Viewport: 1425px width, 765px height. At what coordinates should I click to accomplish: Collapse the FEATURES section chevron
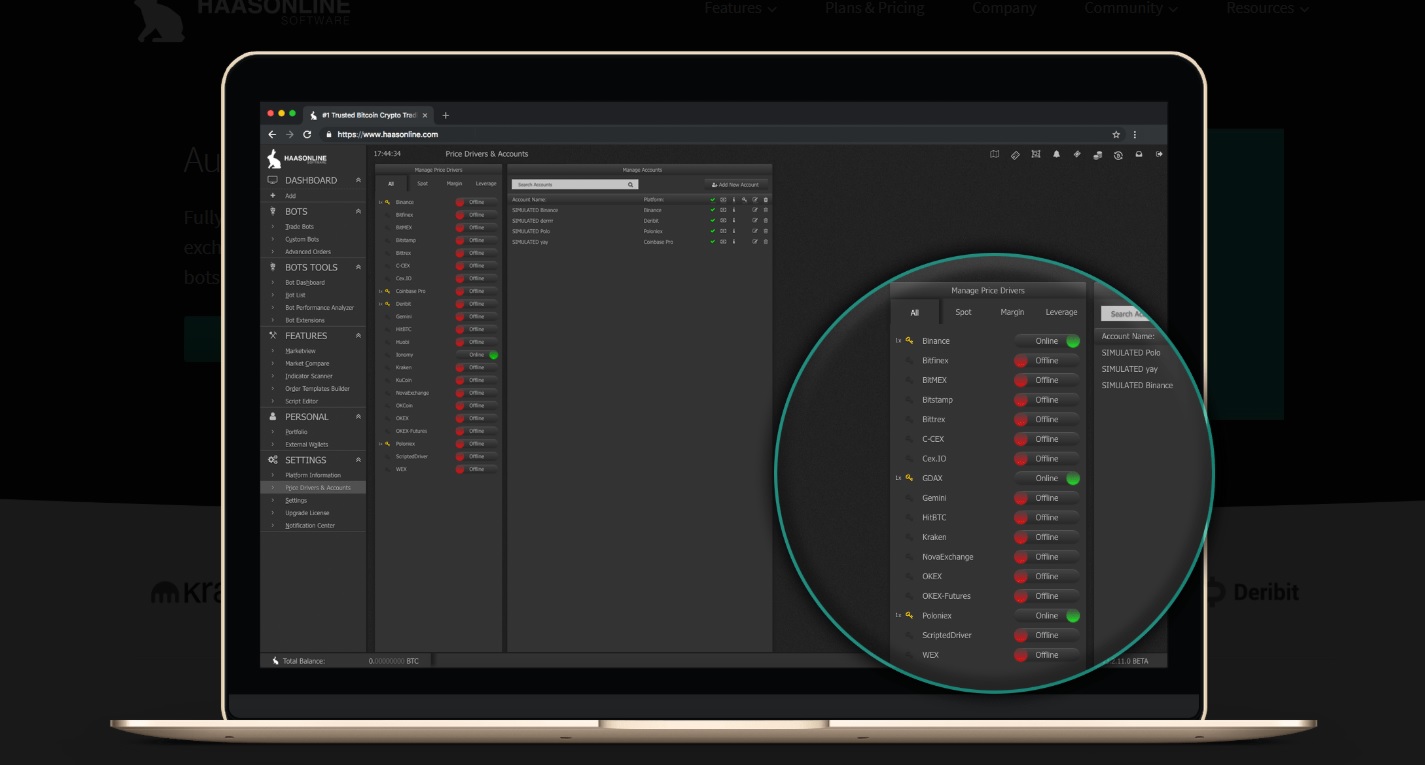tap(358, 335)
